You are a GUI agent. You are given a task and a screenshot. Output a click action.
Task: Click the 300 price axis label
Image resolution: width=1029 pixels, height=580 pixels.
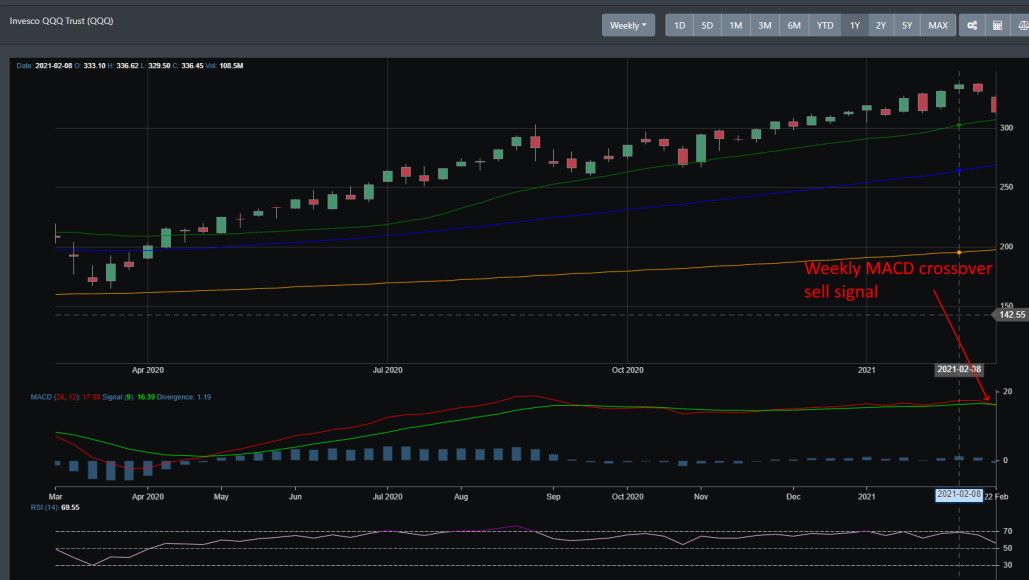click(1006, 128)
